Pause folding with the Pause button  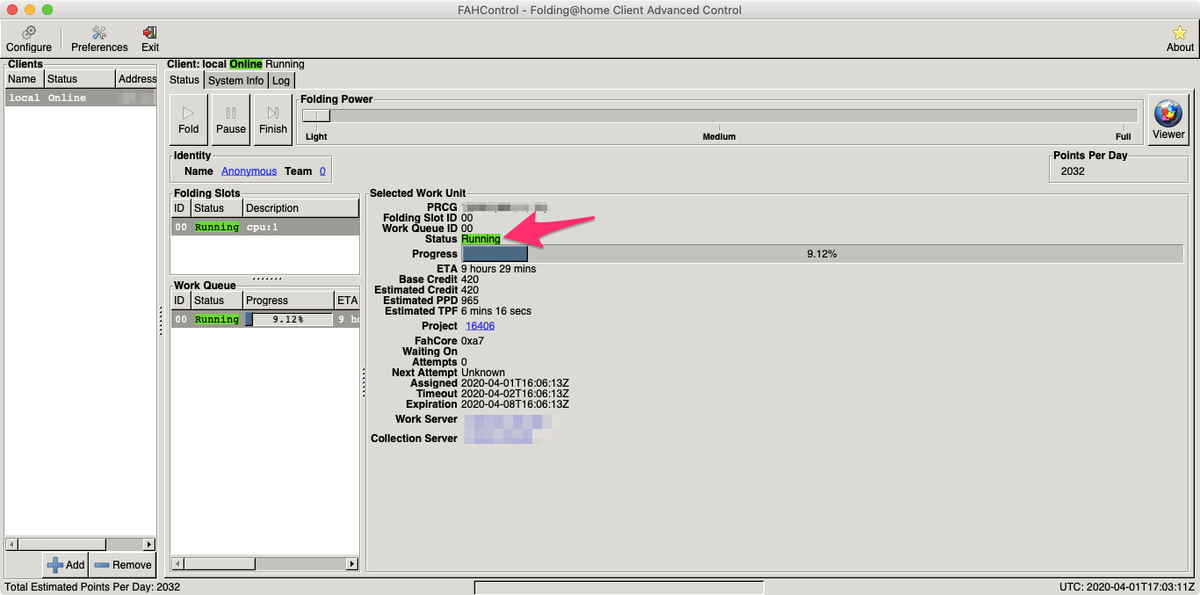pyautogui.click(x=231, y=120)
